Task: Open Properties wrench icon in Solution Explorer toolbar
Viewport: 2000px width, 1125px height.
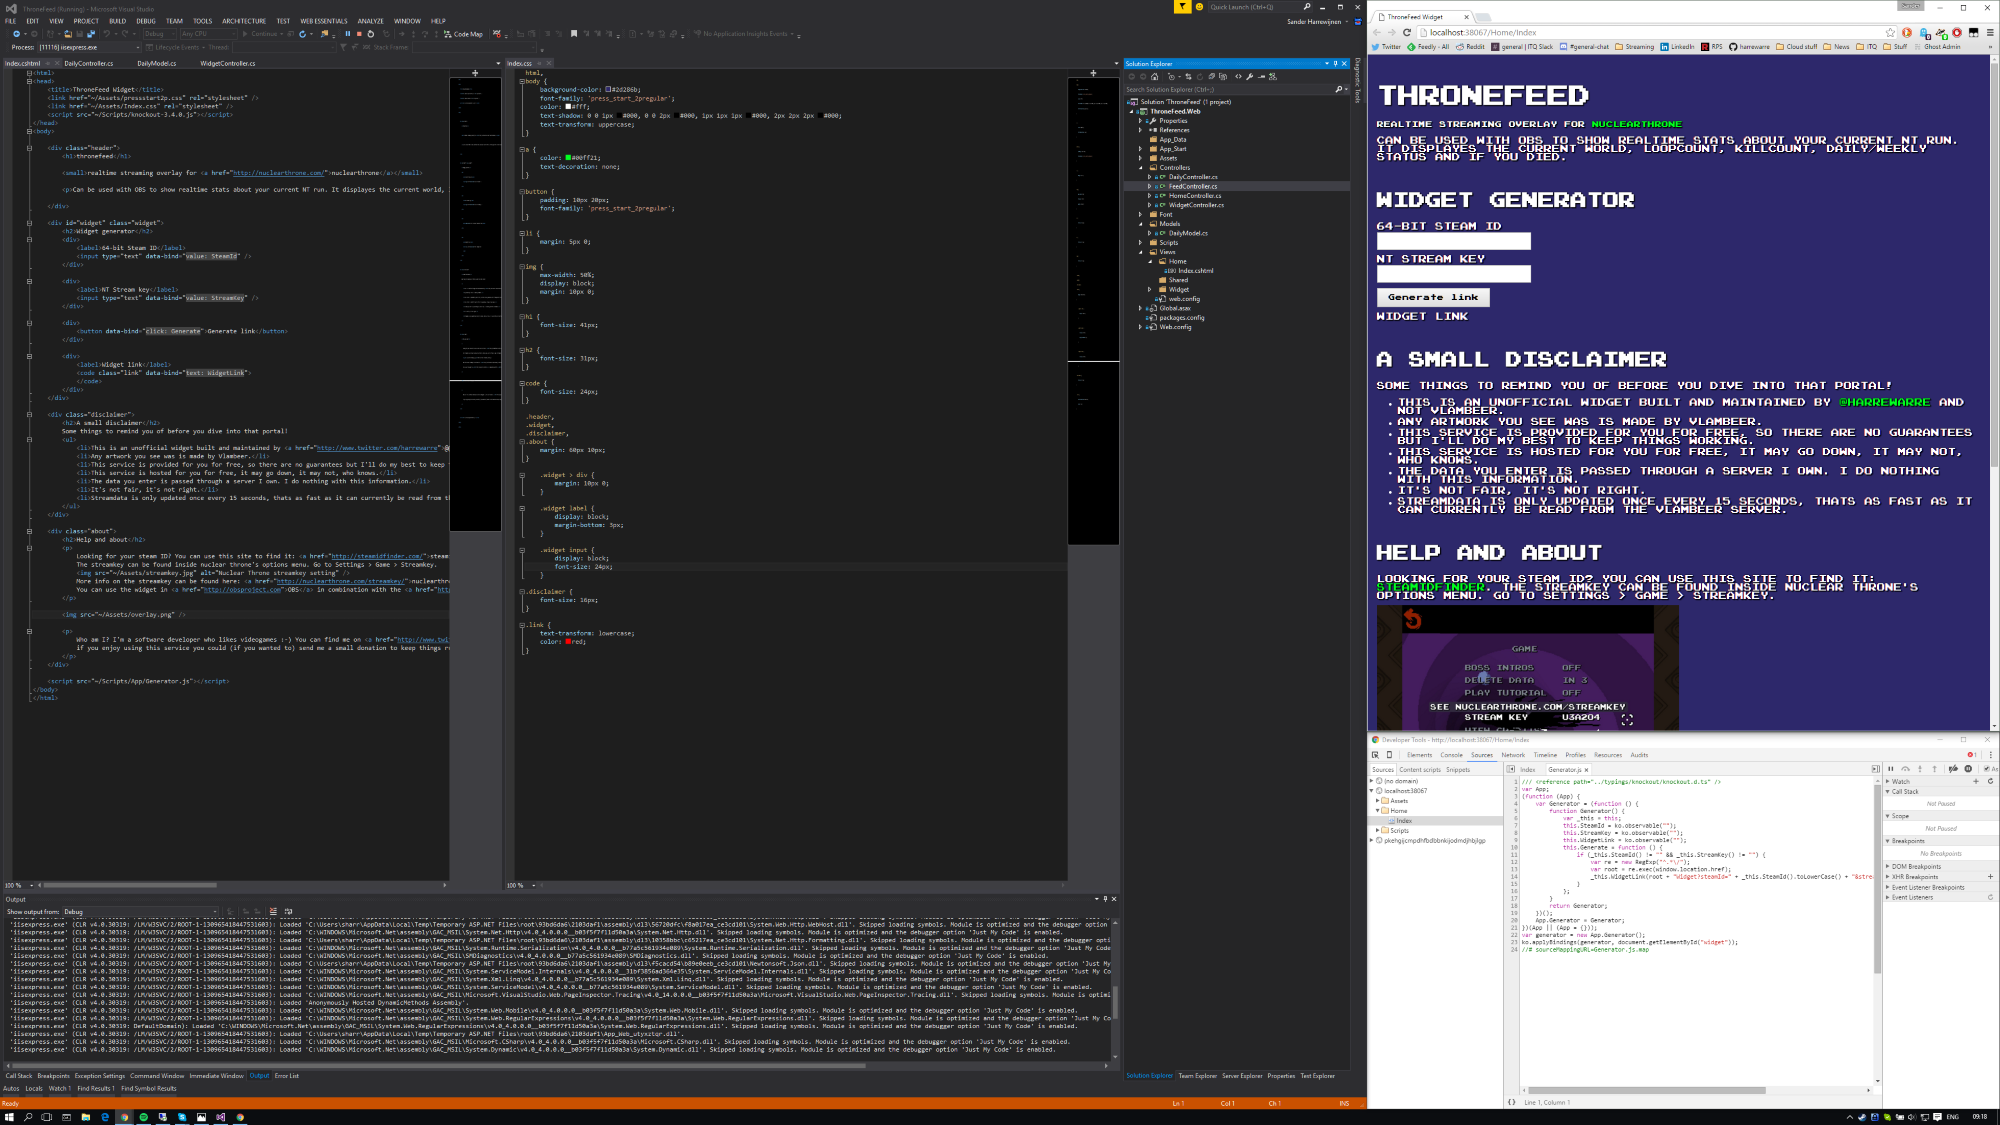Action: [1250, 76]
